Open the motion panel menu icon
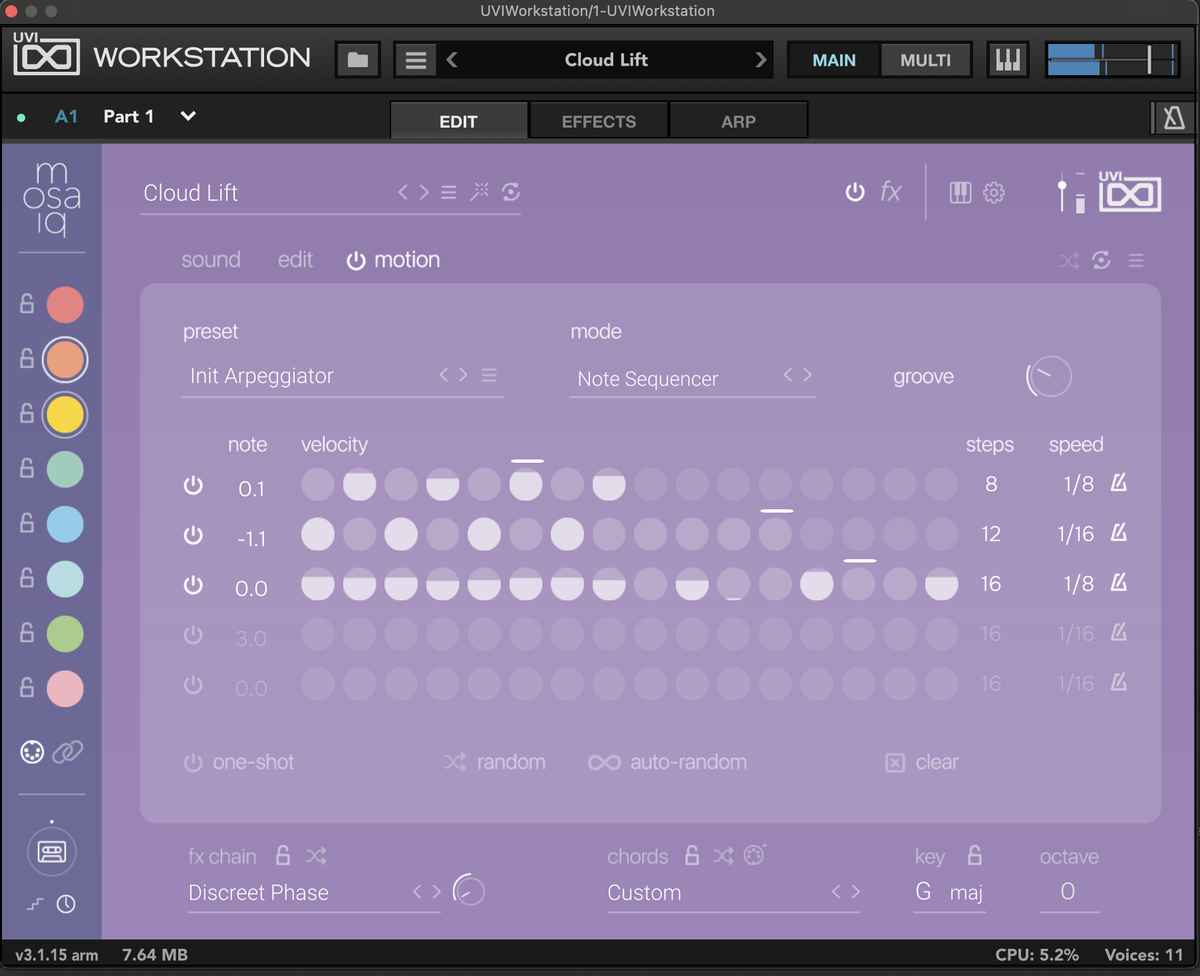The width and height of the screenshot is (1200, 976). pyautogui.click(x=1136, y=261)
